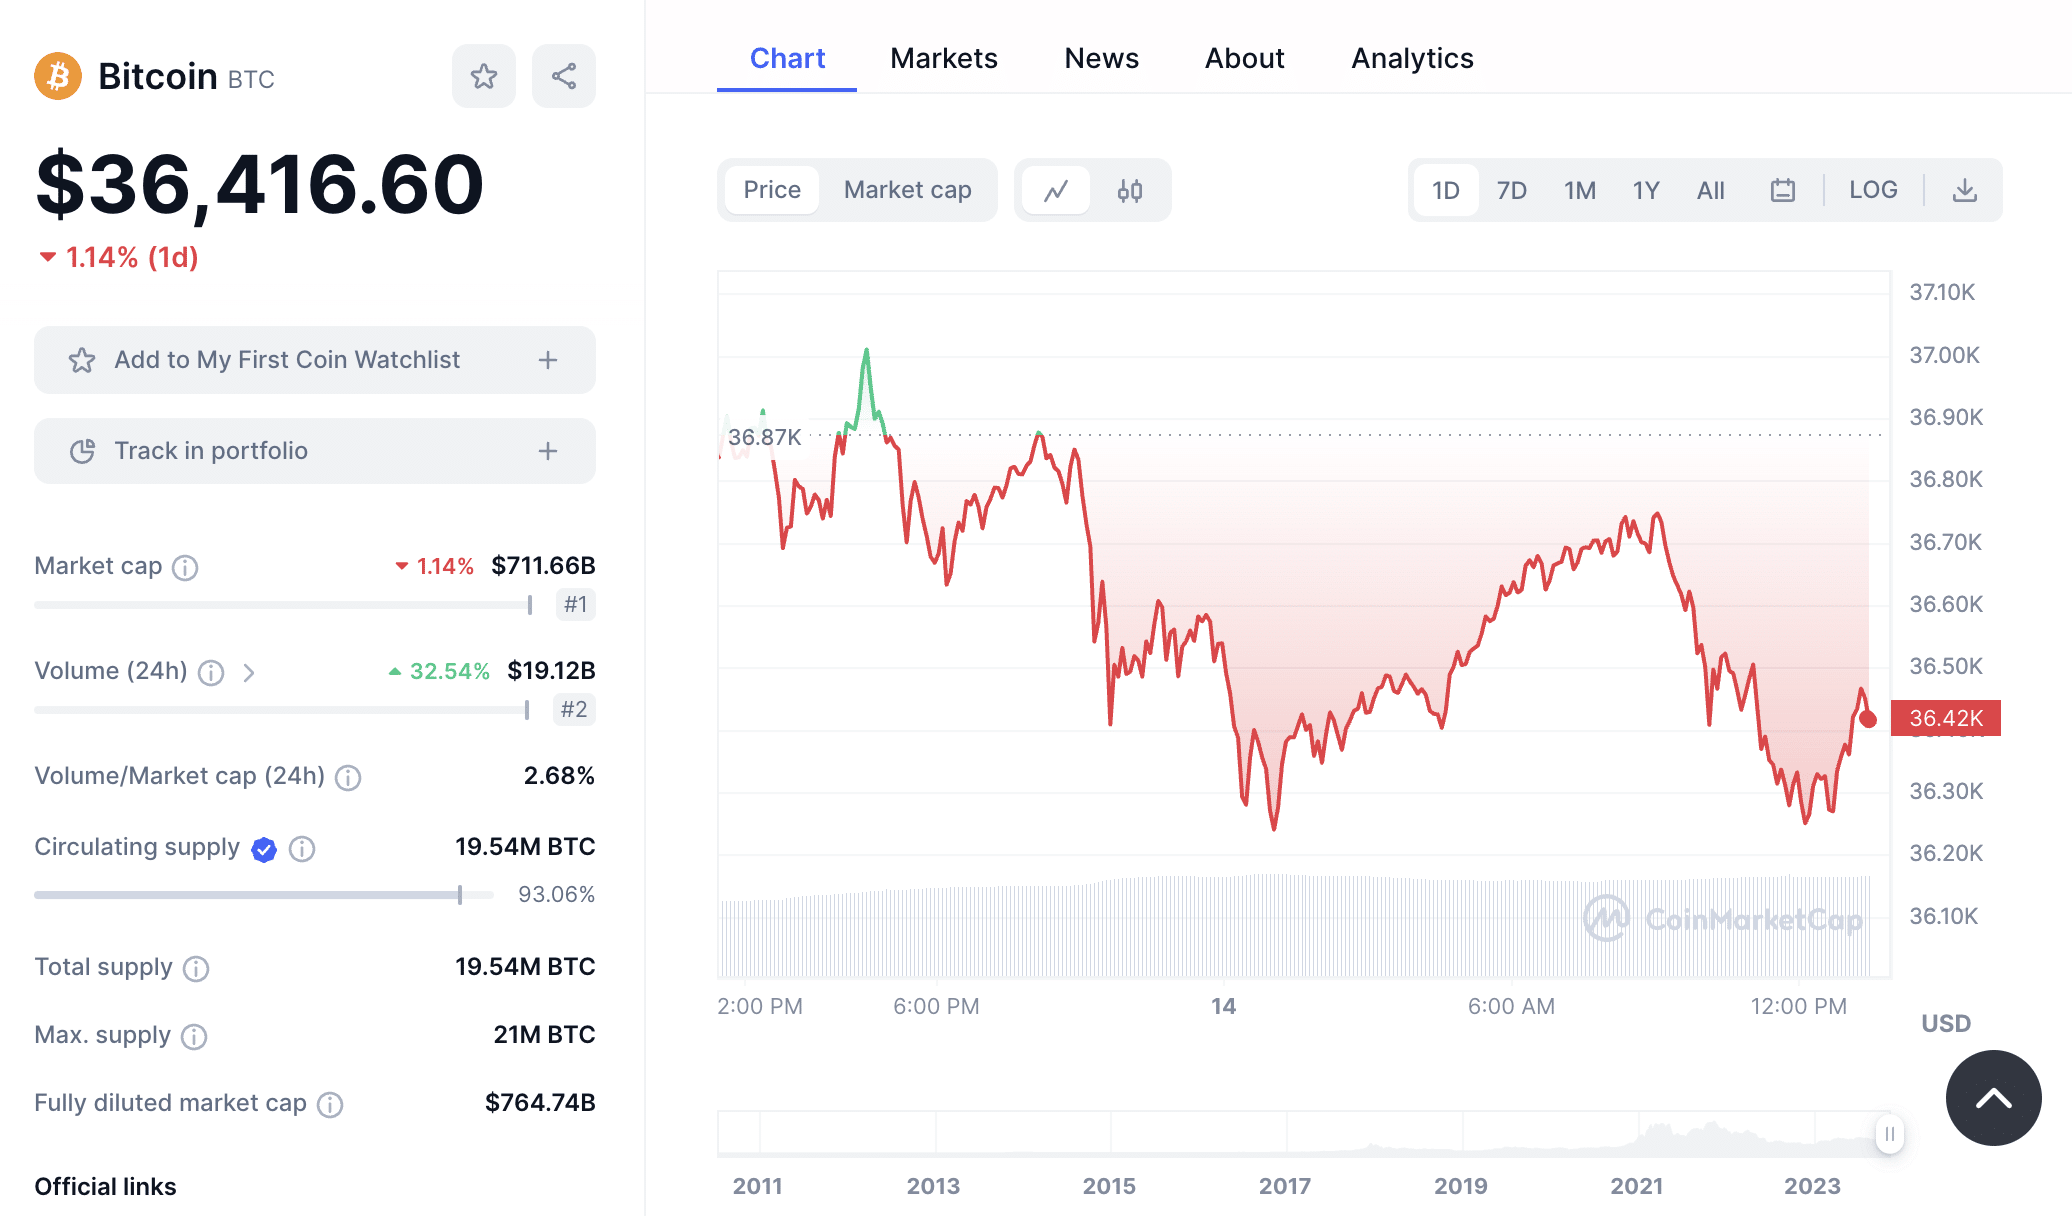
Task: Click the $711.66B market cap value
Action: (x=543, y=566)
